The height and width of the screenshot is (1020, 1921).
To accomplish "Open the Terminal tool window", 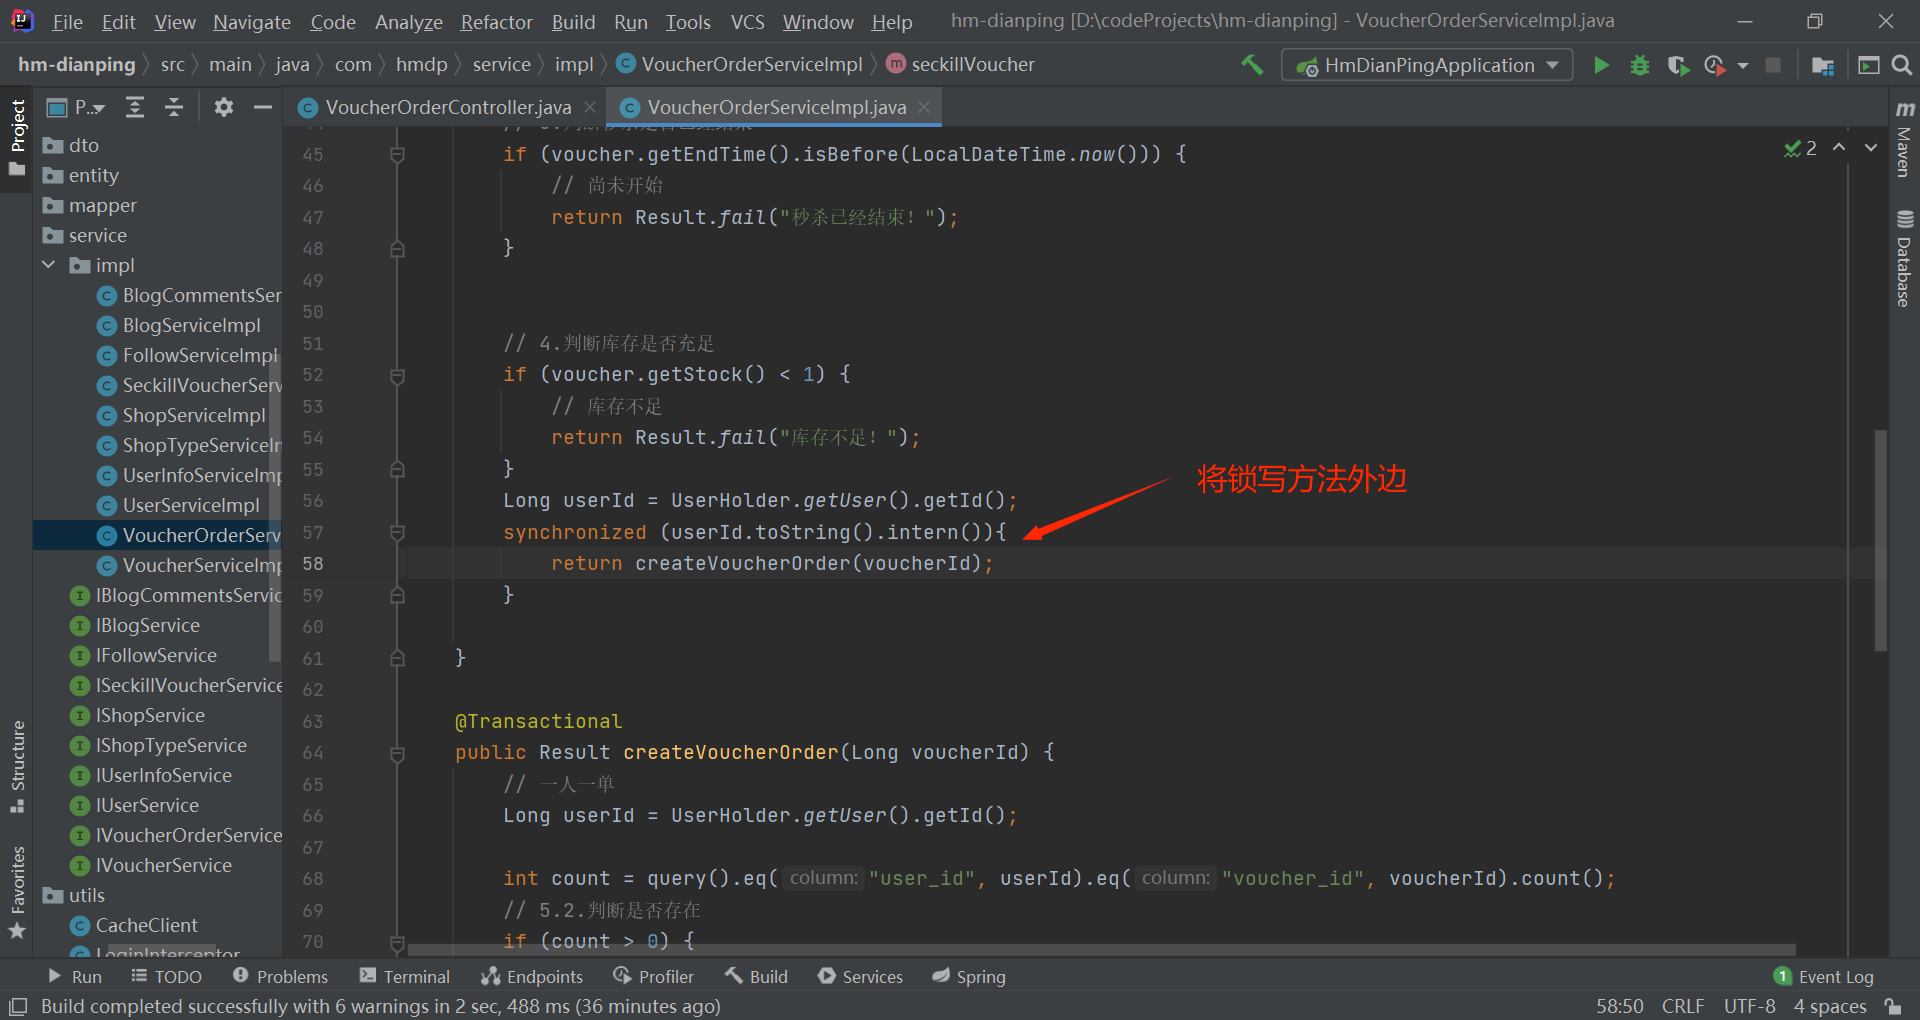I will [405, 976].
